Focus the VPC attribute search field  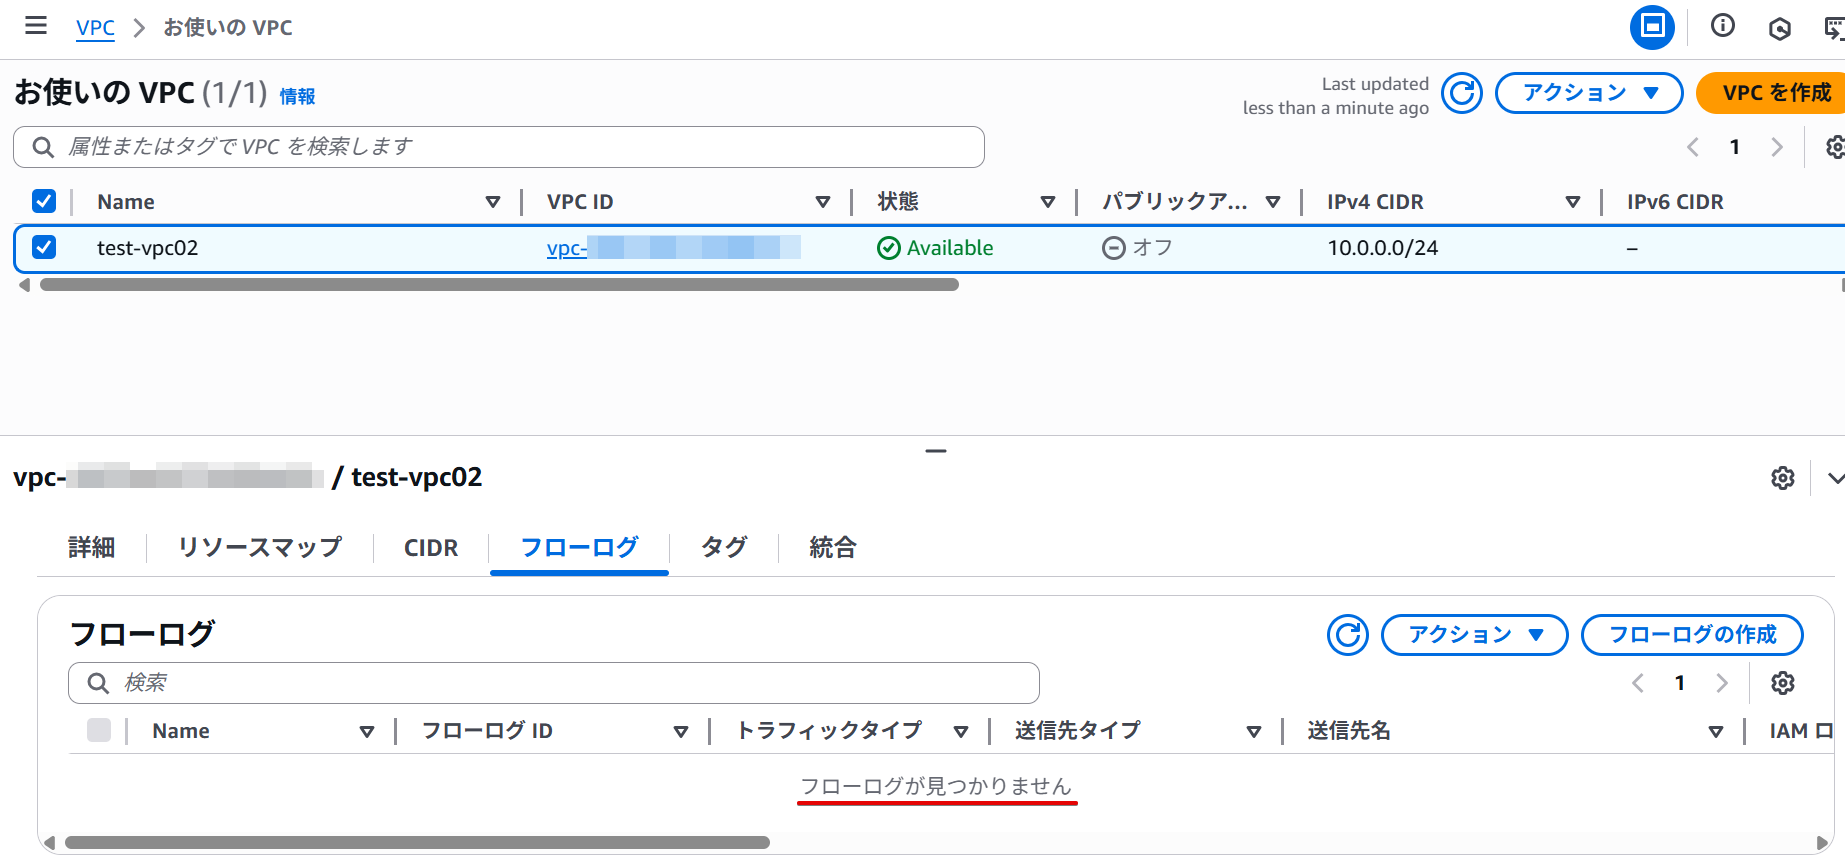coord(499,147)
